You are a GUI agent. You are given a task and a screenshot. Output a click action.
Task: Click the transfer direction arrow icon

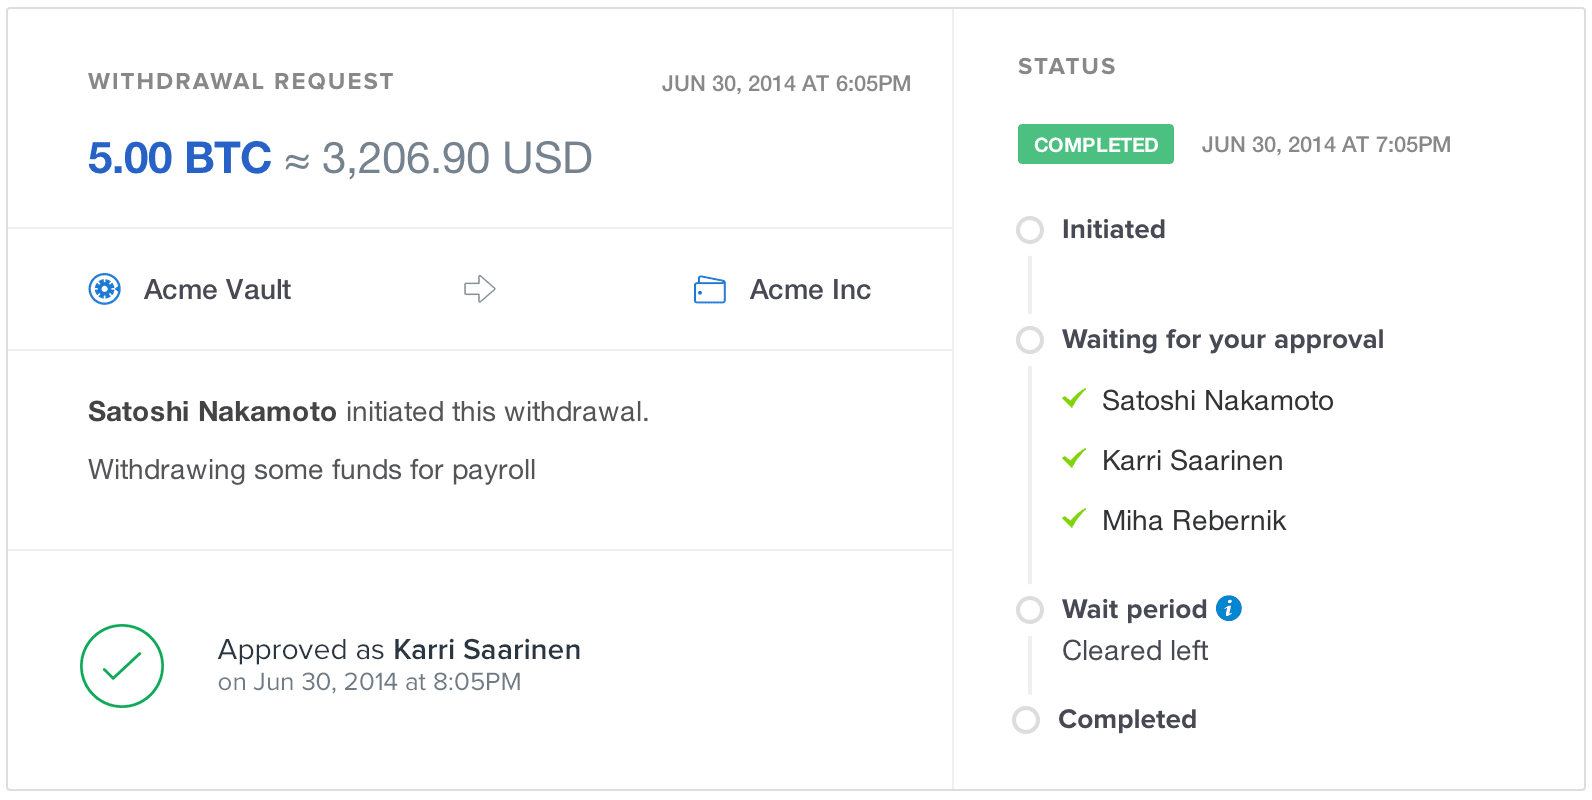pyautogui.click(x=480, y=289)
